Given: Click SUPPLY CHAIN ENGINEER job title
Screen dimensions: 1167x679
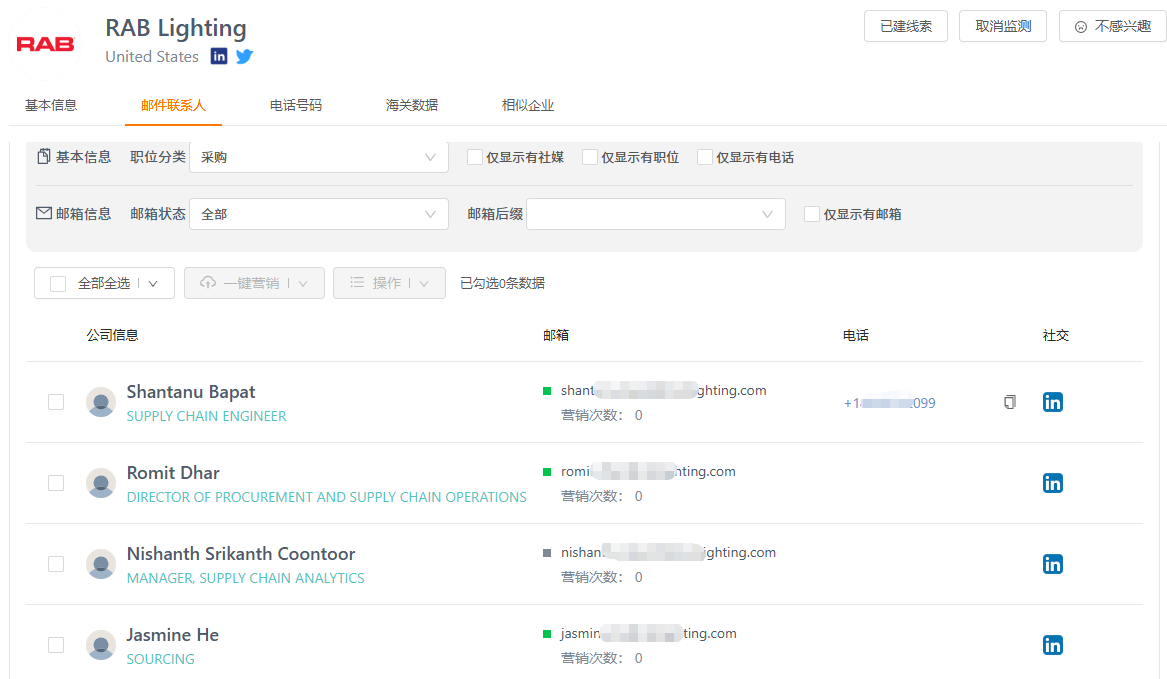Looking at the screenshot, I should 206,416.
